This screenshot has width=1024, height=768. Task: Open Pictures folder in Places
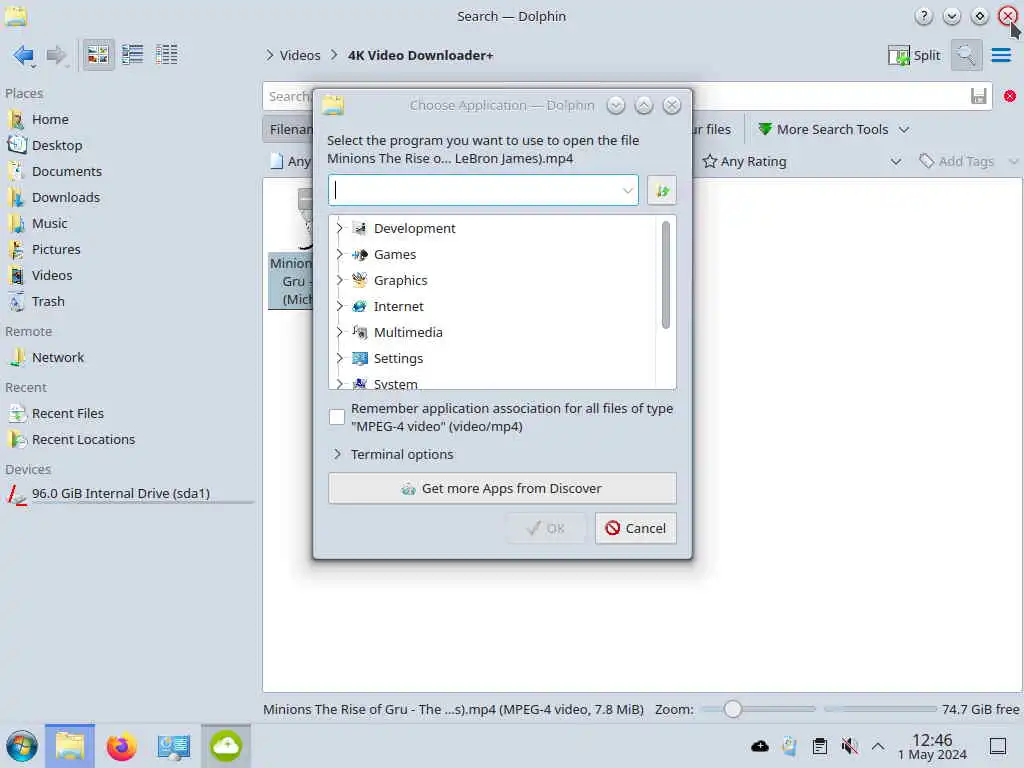[56, 249]
